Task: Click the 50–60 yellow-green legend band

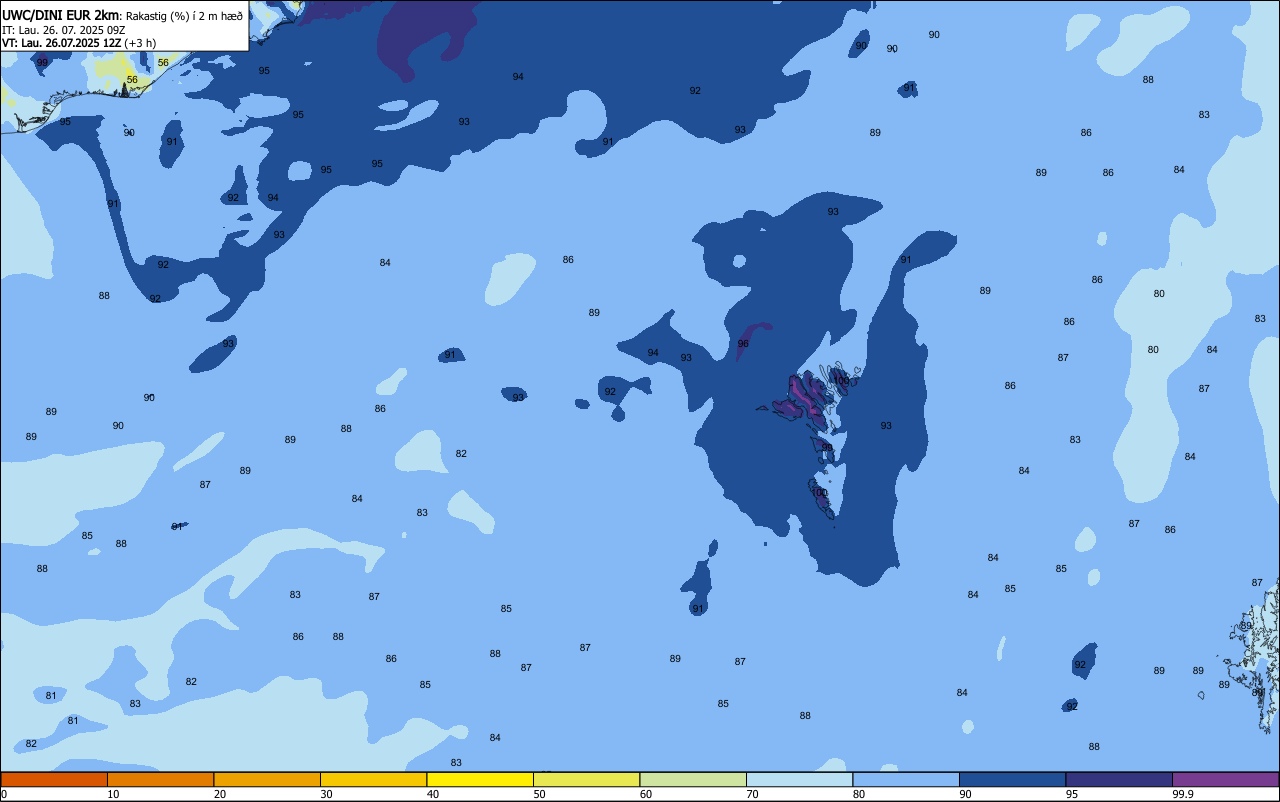Action: [586, 779]
